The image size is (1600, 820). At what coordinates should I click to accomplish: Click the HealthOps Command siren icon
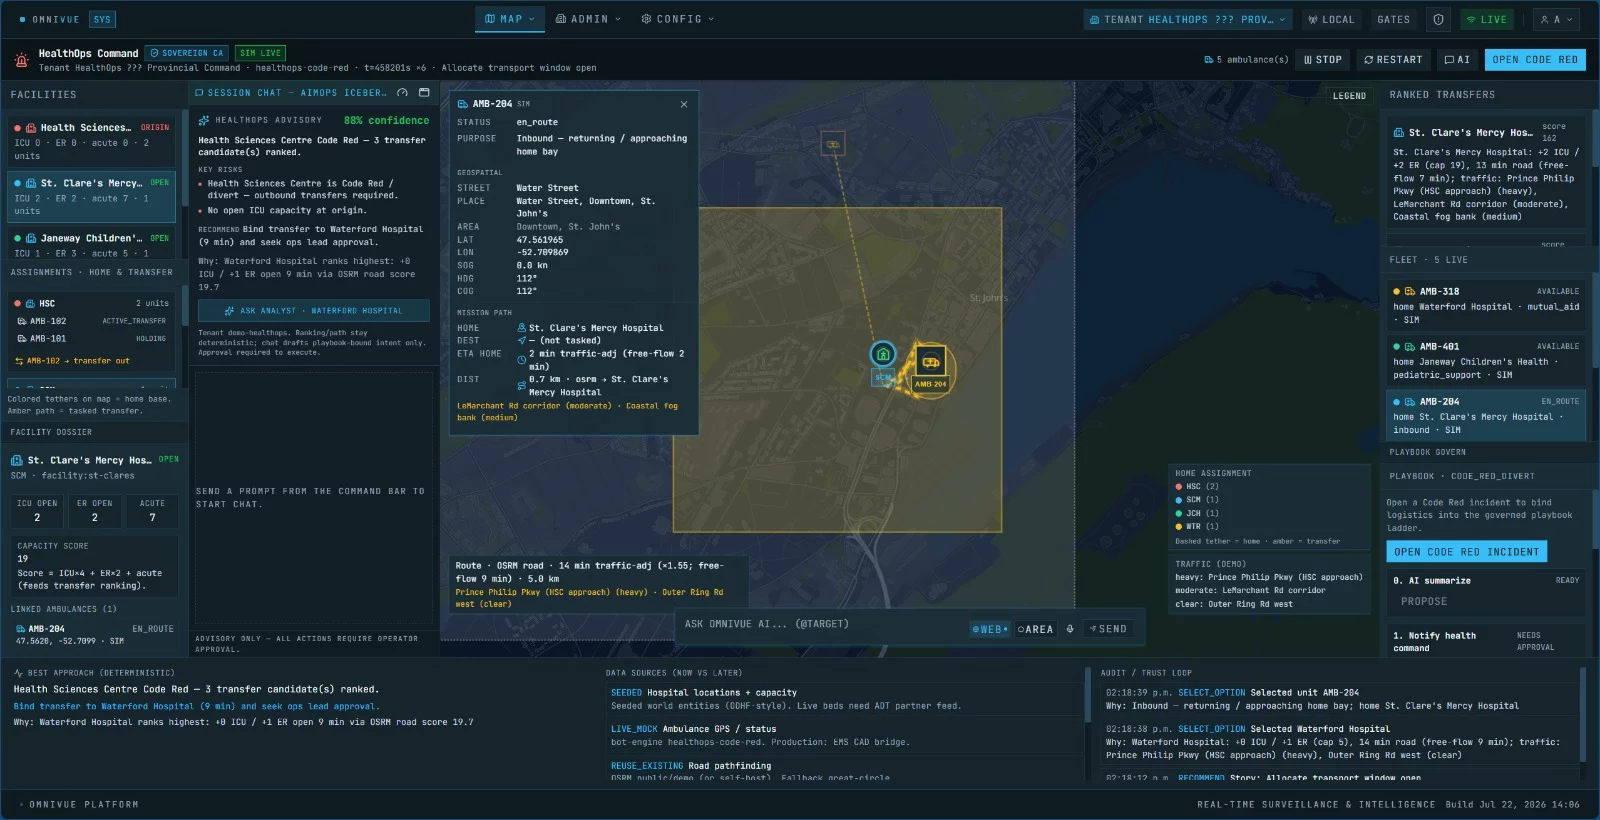[21, 60]
